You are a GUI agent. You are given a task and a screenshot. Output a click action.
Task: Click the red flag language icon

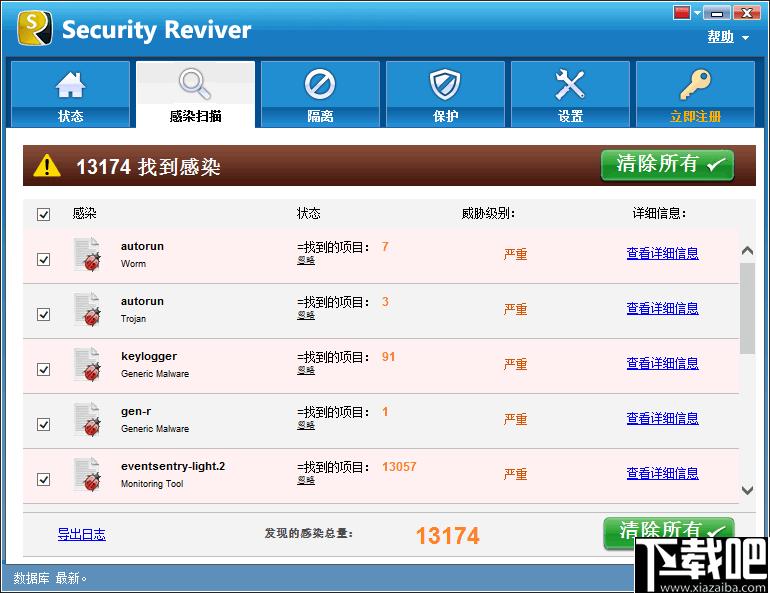click(x=682, y=12)
